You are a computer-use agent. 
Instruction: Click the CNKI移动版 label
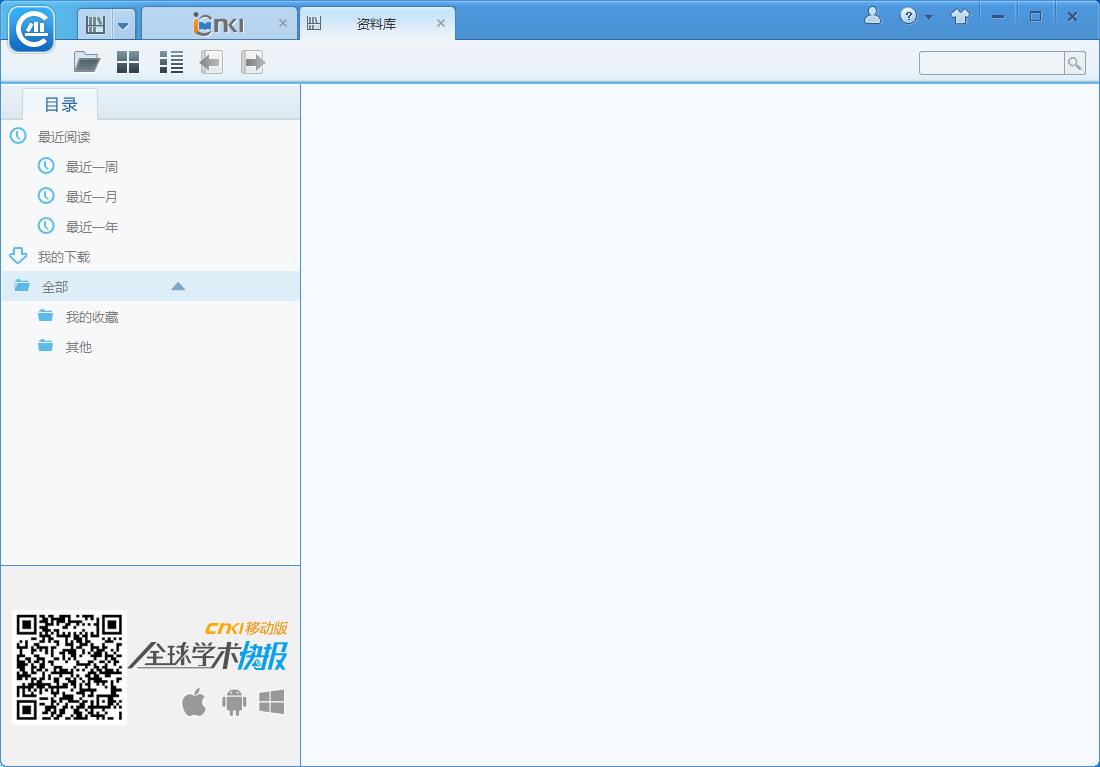[x=246, y=628]
